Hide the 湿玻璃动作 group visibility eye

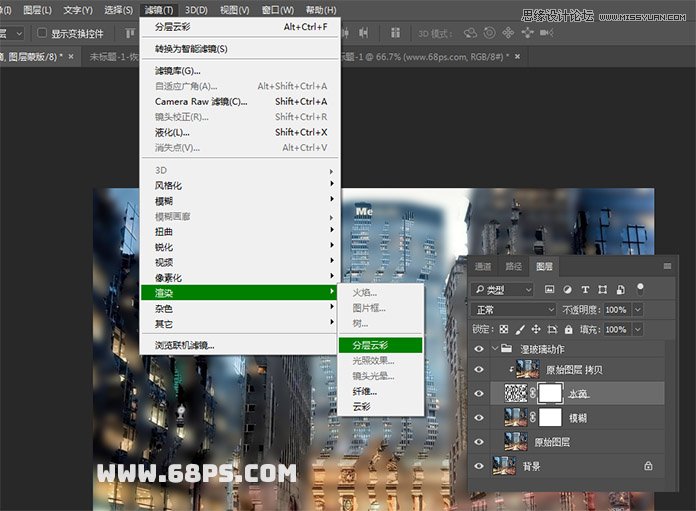click(479, 349)
